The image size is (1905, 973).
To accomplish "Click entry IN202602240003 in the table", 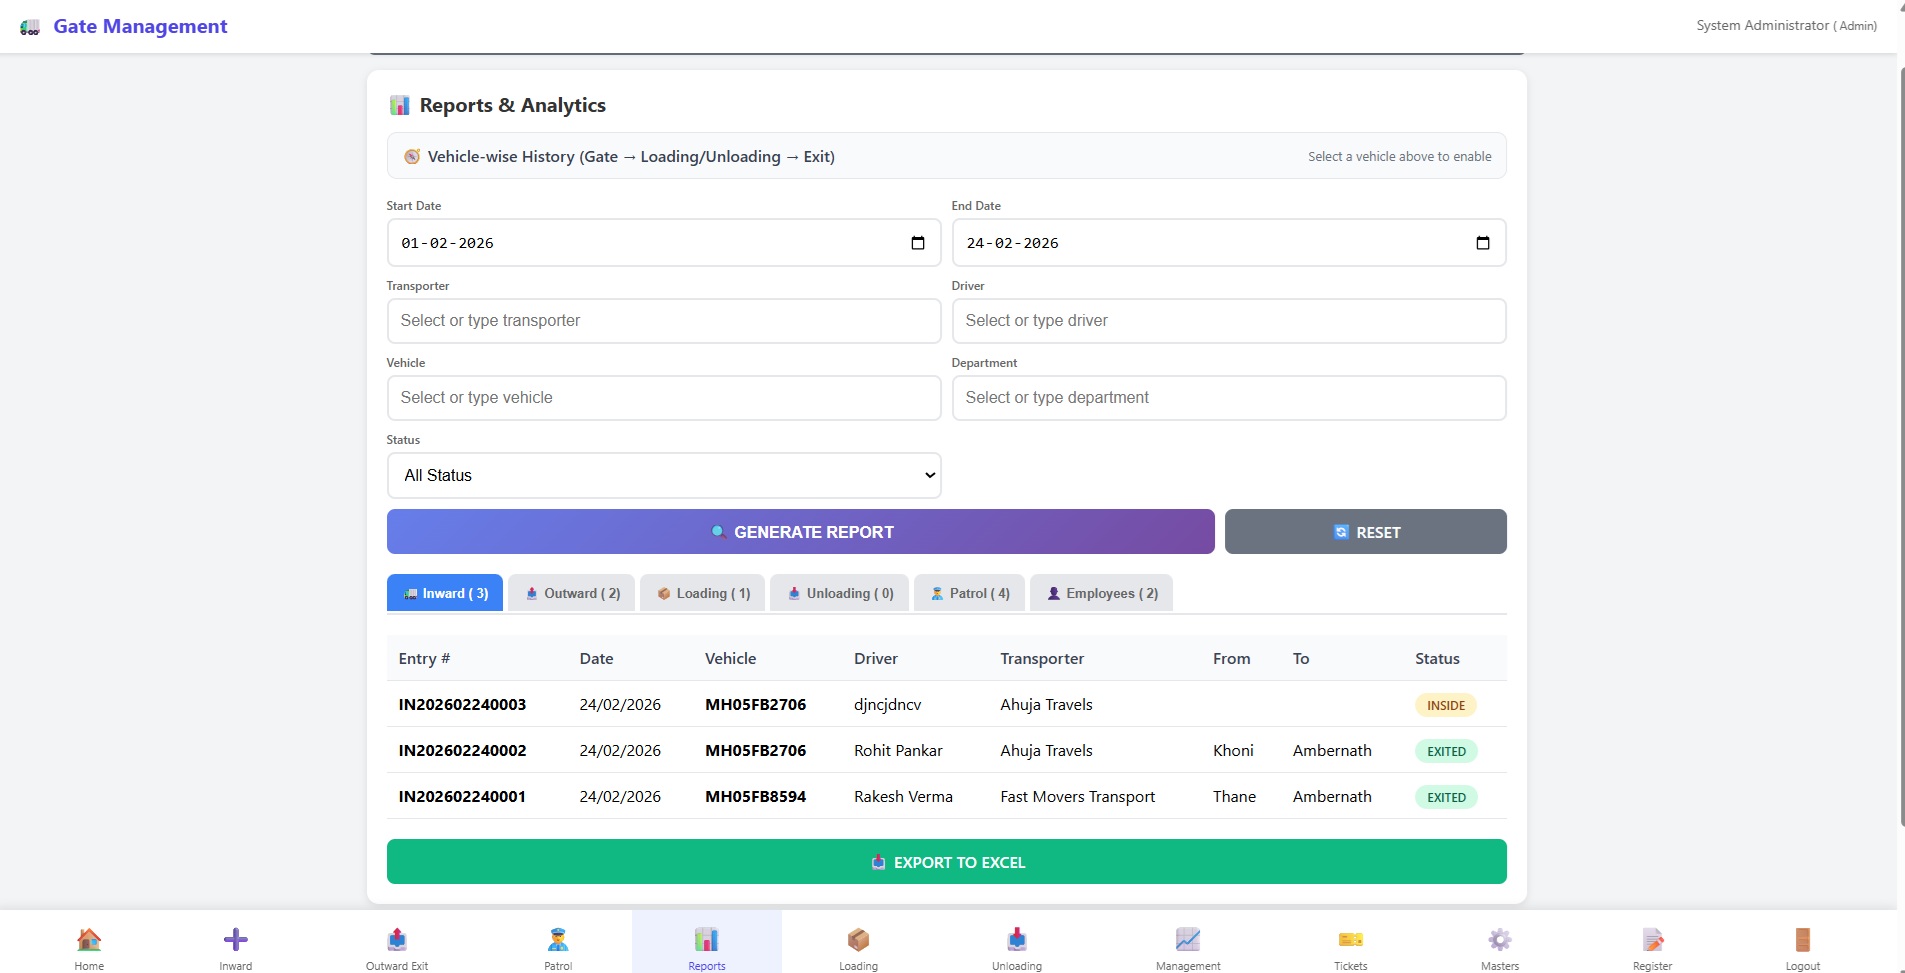I will point(462,705).
